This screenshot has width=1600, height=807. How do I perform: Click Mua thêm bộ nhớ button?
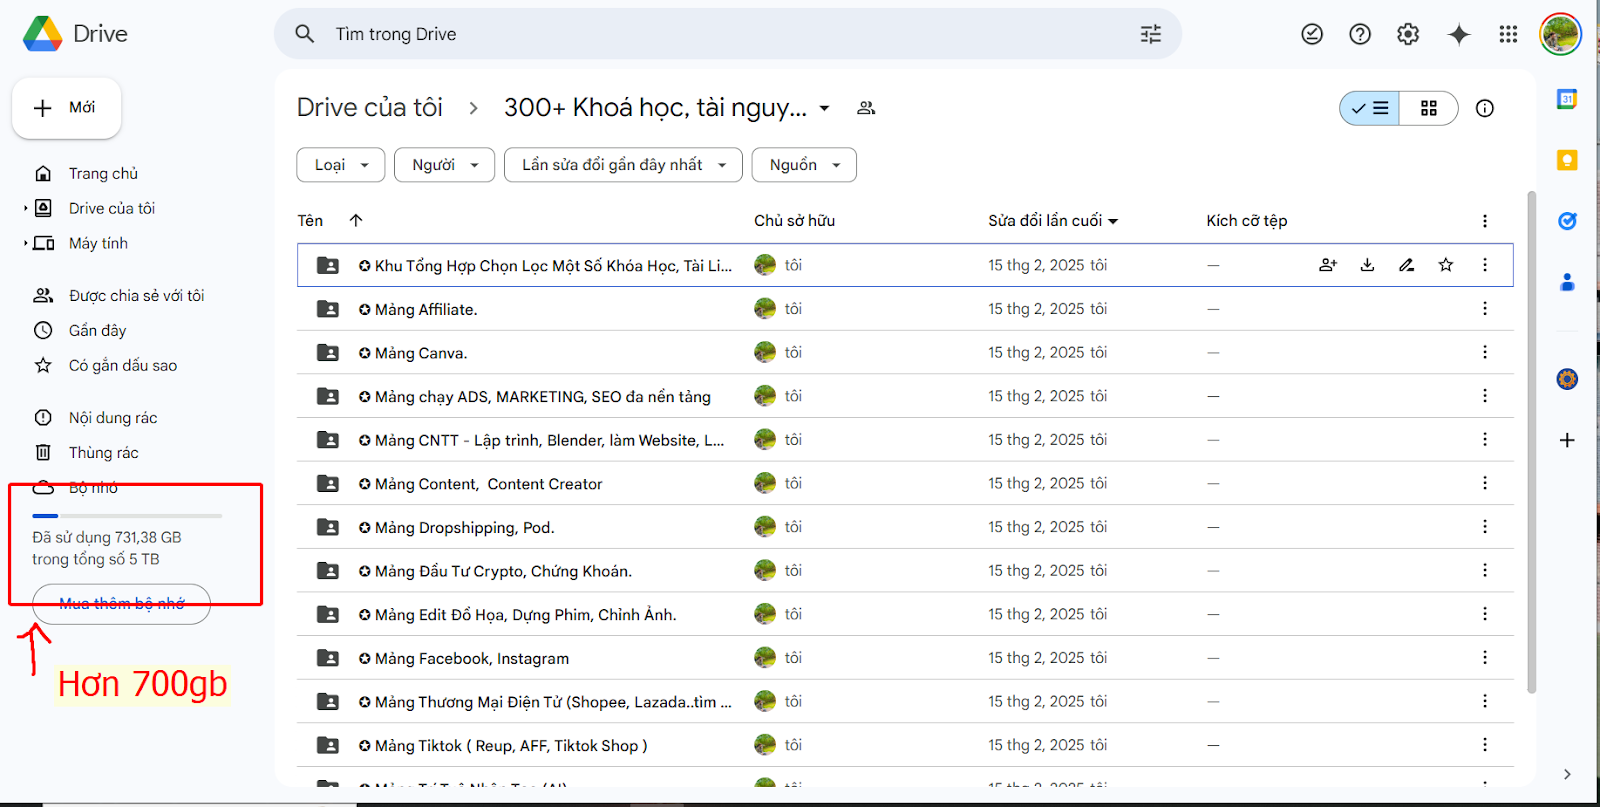[121, 604]
